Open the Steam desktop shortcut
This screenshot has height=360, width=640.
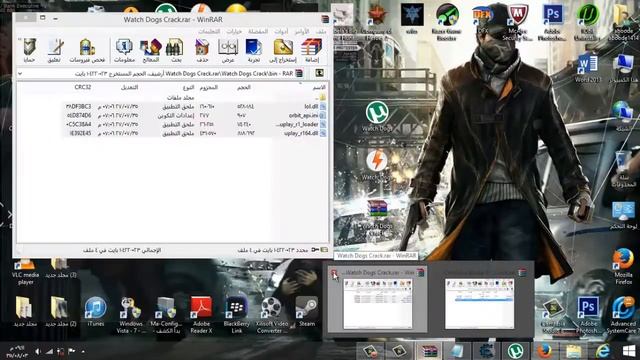307,312
